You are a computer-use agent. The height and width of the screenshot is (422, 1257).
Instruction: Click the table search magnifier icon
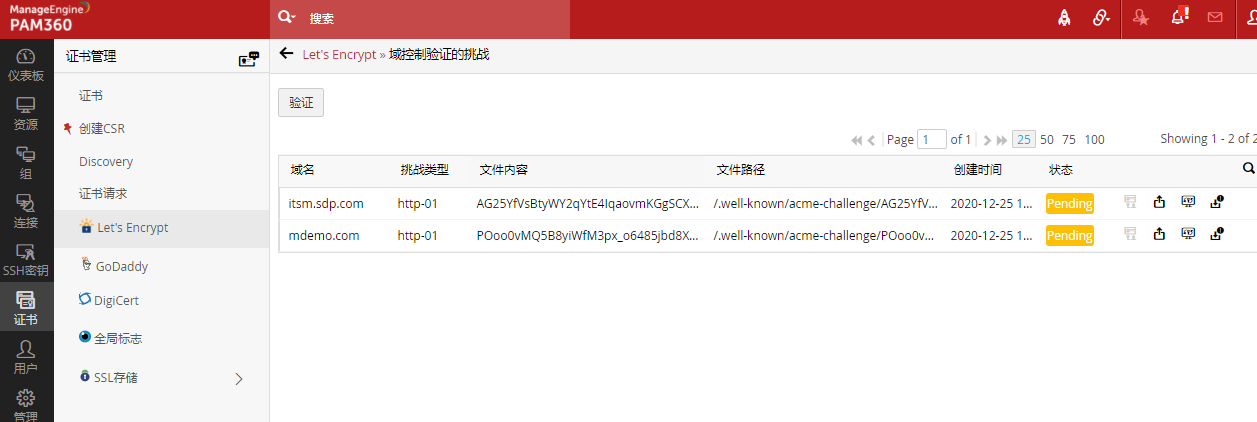click(1248, 169)
